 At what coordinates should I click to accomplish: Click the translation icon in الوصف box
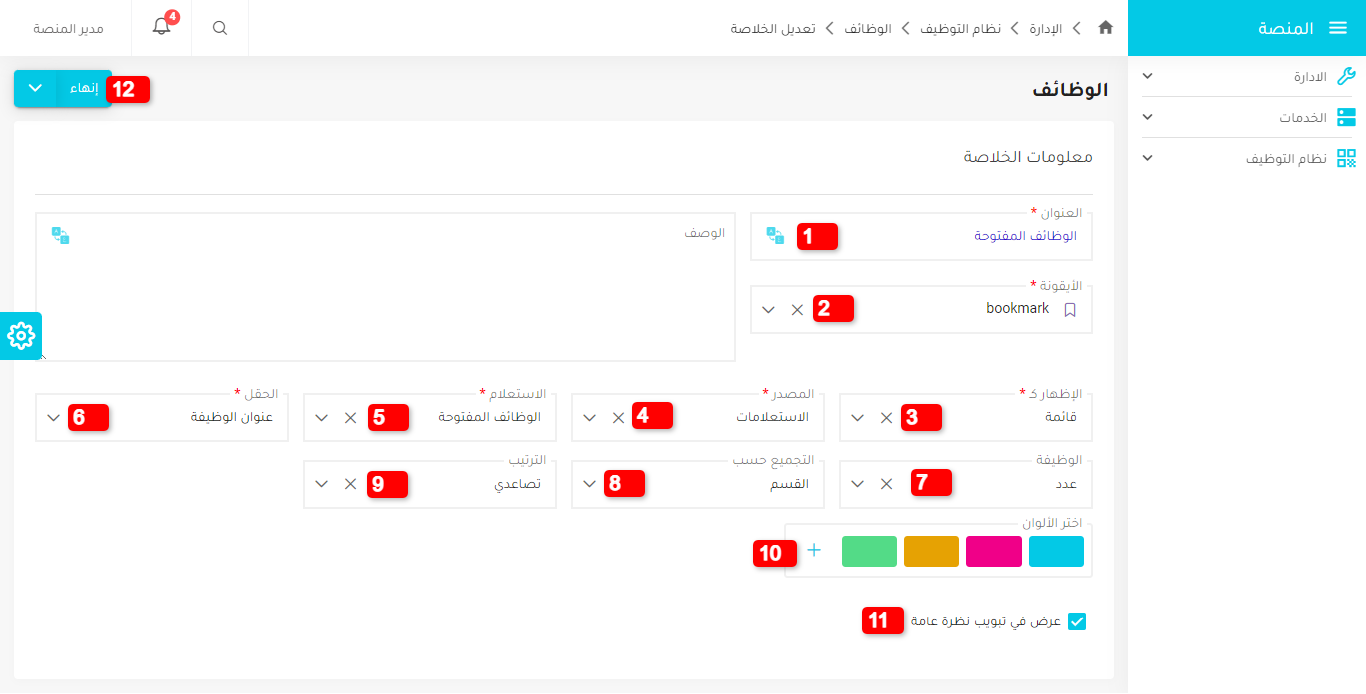(x=60, y=235)
